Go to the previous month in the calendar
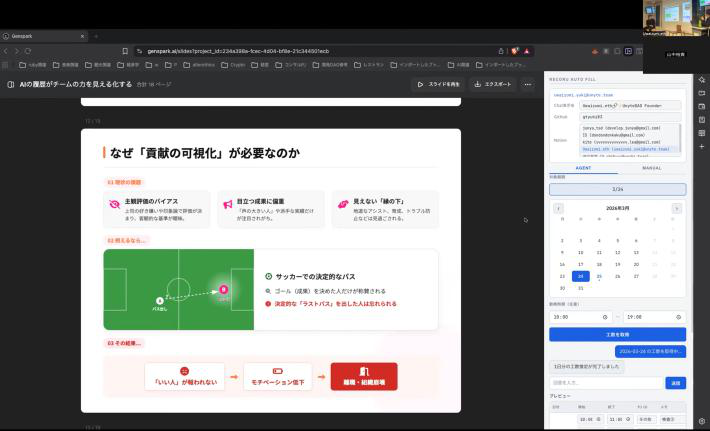Image resolution: width=710 pixels, height=431 pixels. (x=558, y=208)
